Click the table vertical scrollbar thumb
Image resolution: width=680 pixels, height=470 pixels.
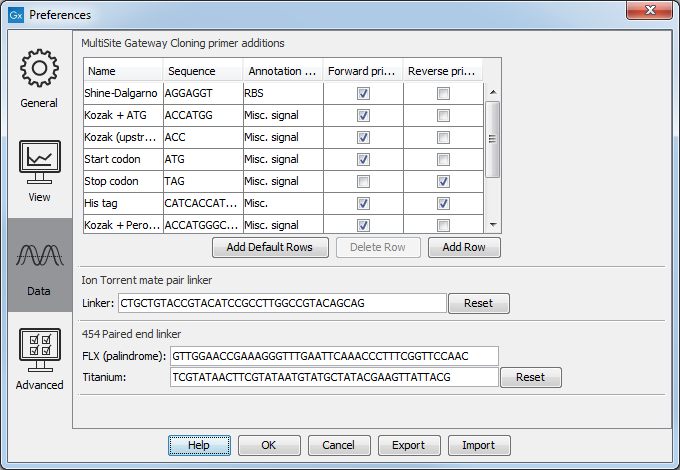[x=493, y=139]
